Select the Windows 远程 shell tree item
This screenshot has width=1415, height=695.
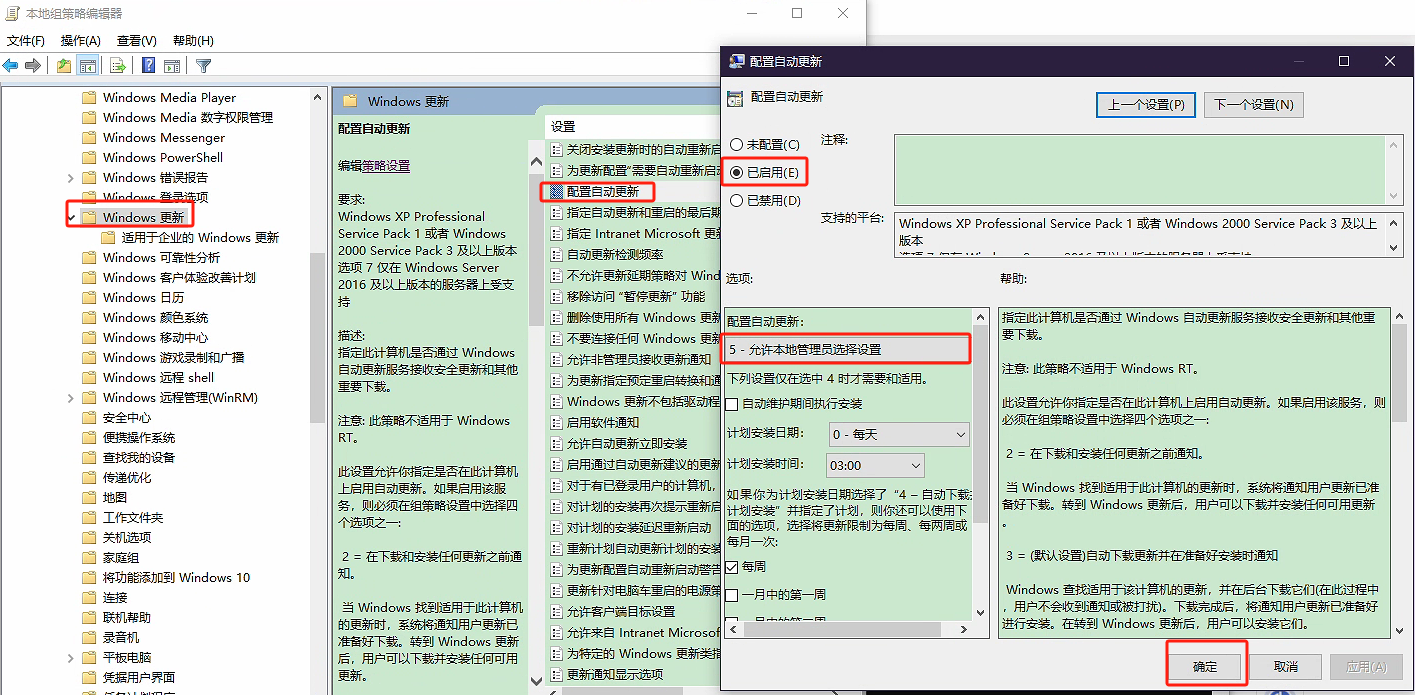pyautogui.click(x=158, y=377)
